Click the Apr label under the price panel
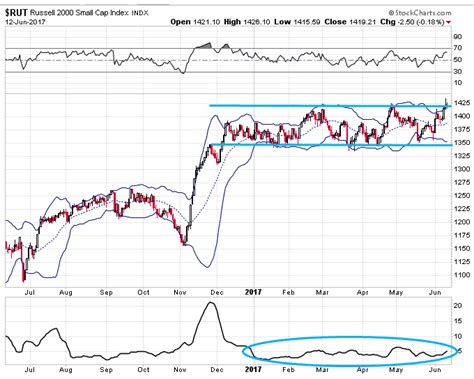 tap(362, 292)
